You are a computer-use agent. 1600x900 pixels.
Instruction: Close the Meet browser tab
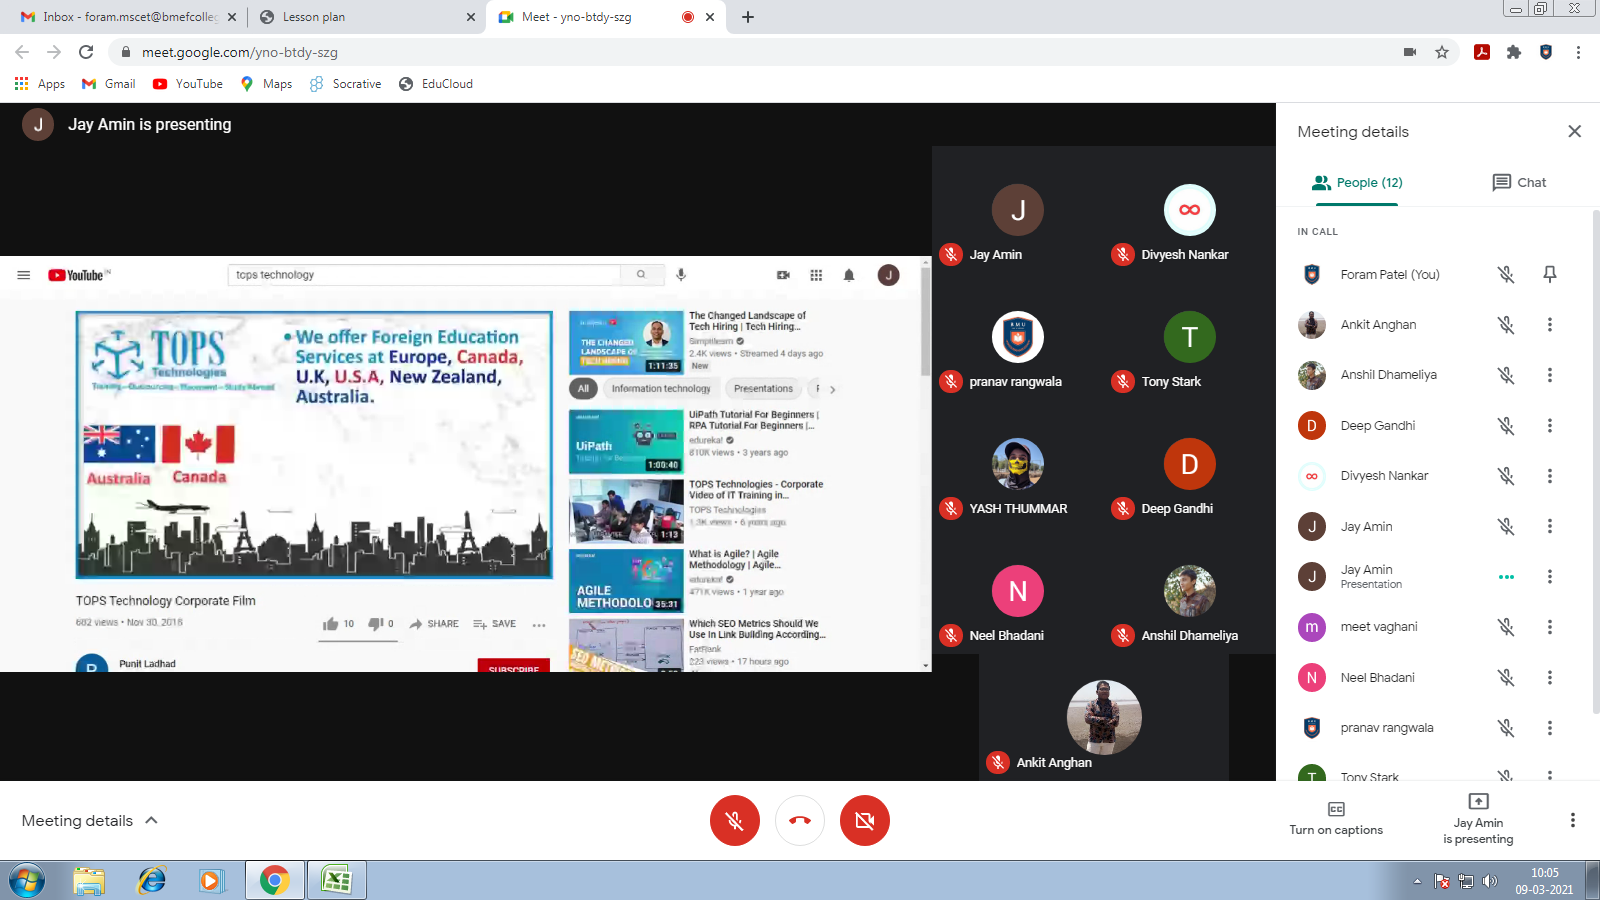pyautogui.click(x=710, y=17)
